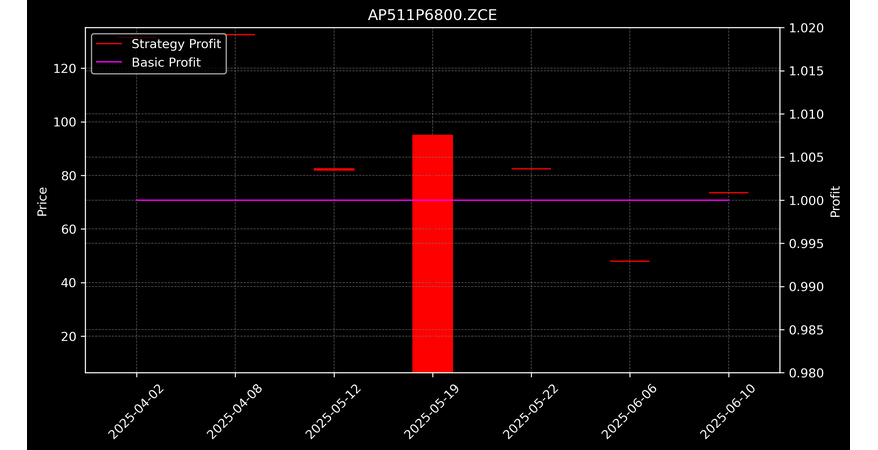Click the 2025-04-02 x-axis date label

pyautogui.click(x=137, y=412)
